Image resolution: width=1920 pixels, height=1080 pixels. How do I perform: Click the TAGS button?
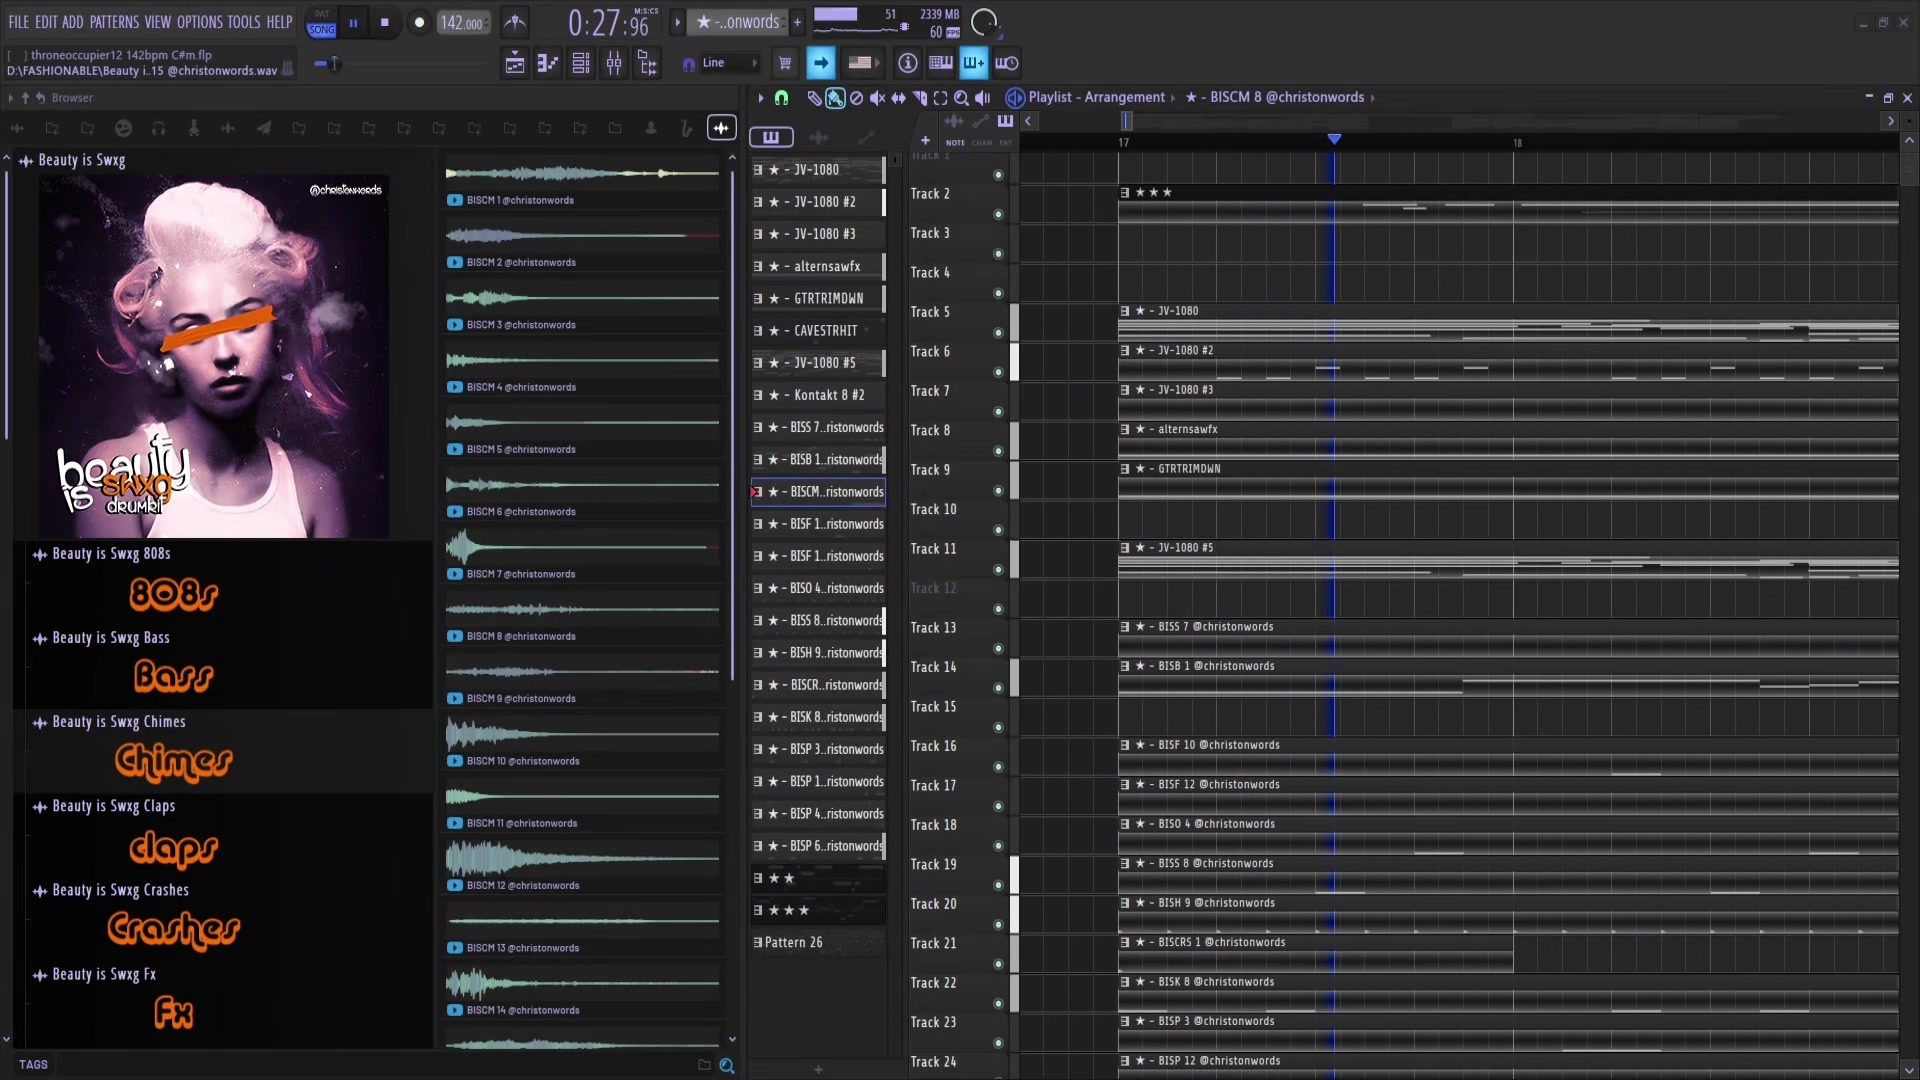click(33, 1065)
